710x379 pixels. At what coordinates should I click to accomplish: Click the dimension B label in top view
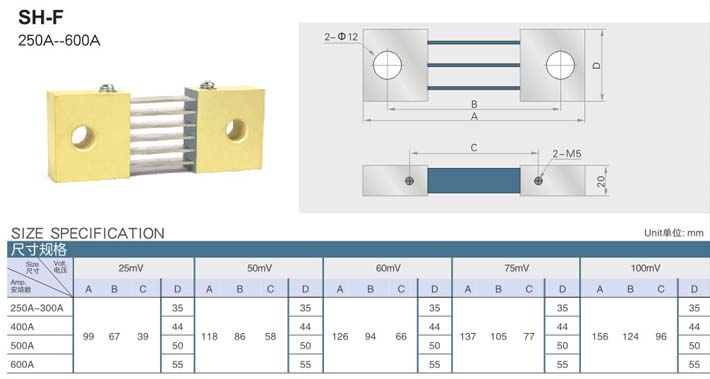click(x=474, y=104)
